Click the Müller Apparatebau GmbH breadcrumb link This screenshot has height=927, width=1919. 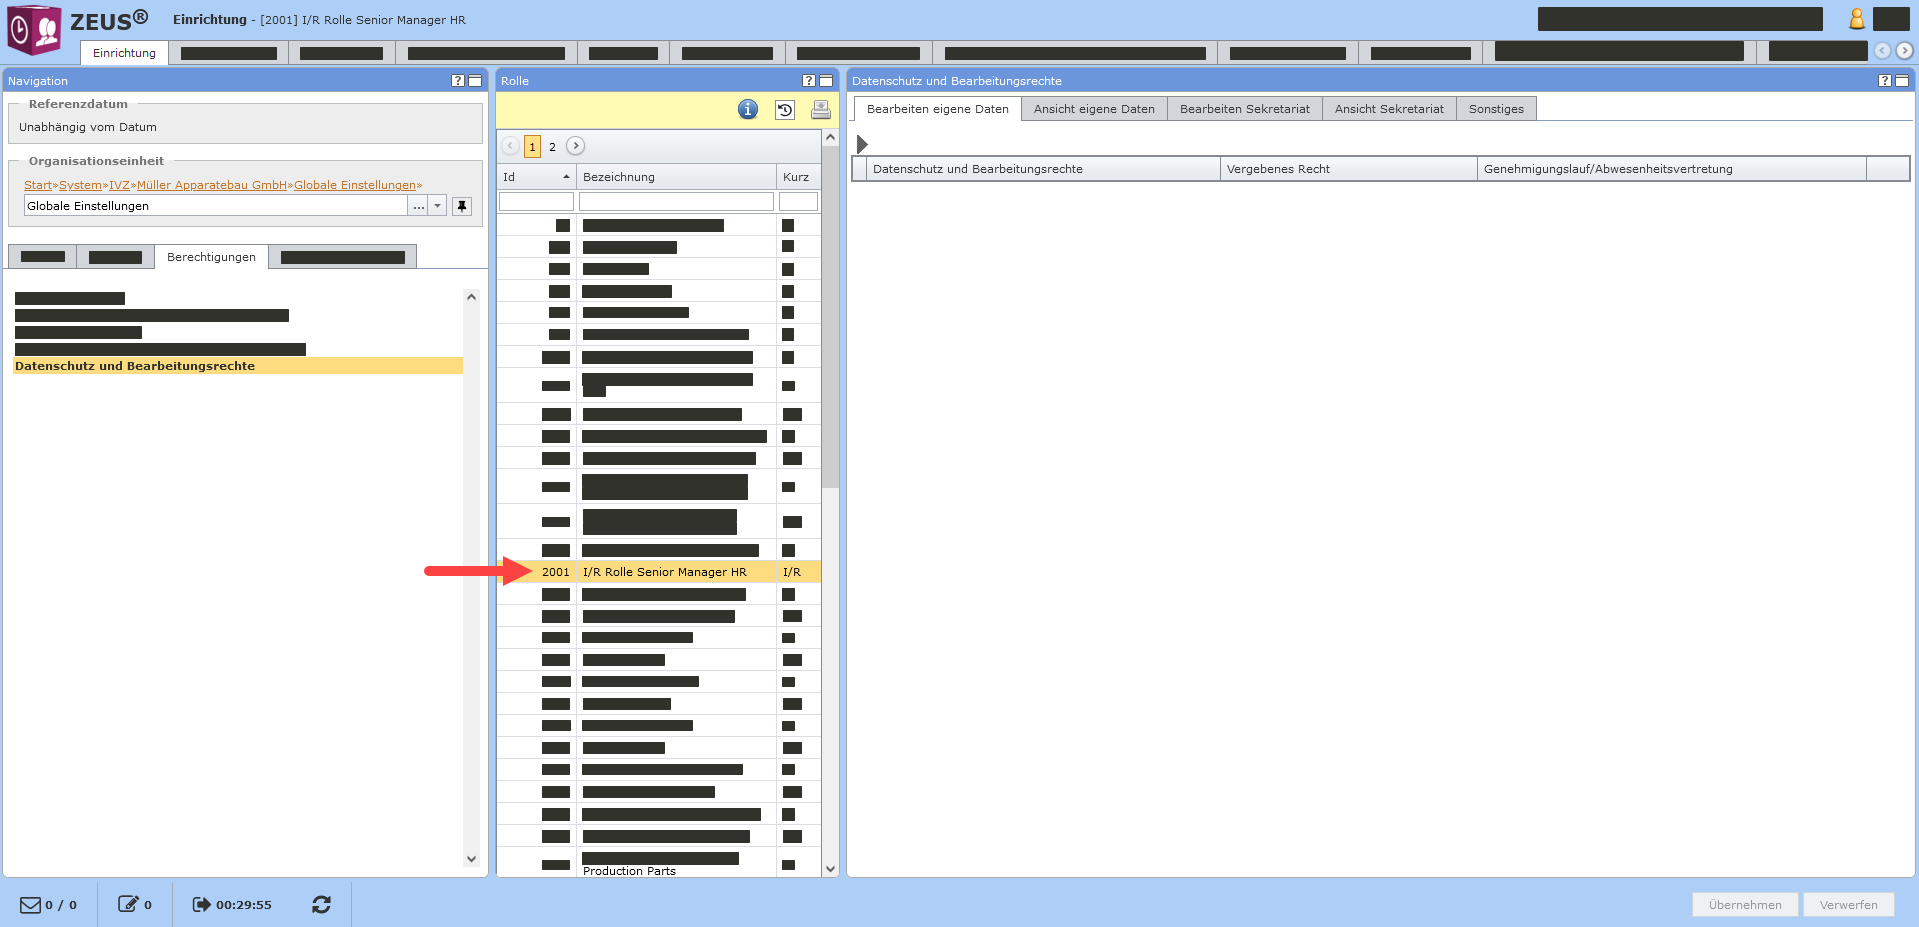pos(212,185)
